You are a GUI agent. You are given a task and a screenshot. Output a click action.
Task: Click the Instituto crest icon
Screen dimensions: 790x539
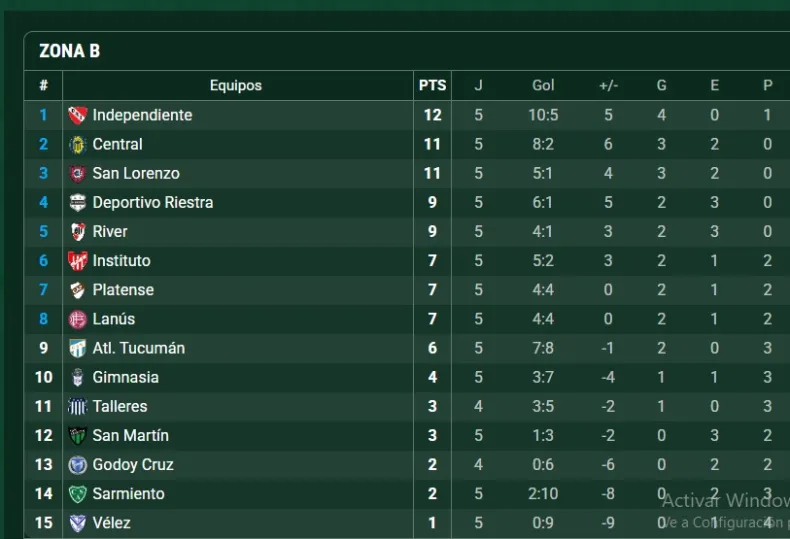77,261
